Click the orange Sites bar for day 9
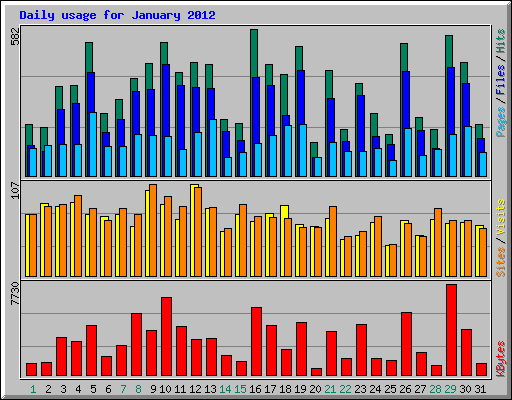Image resolution: width=512 pixels, height=400 pixels. (153, 230)
